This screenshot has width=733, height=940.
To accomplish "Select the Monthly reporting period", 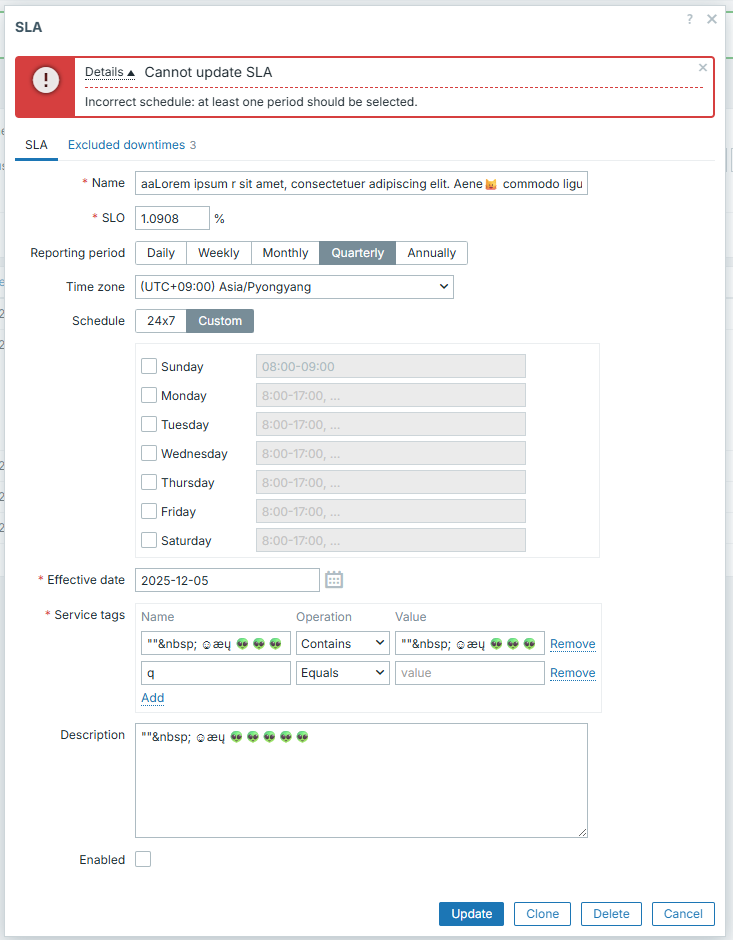I will (285, 253).
